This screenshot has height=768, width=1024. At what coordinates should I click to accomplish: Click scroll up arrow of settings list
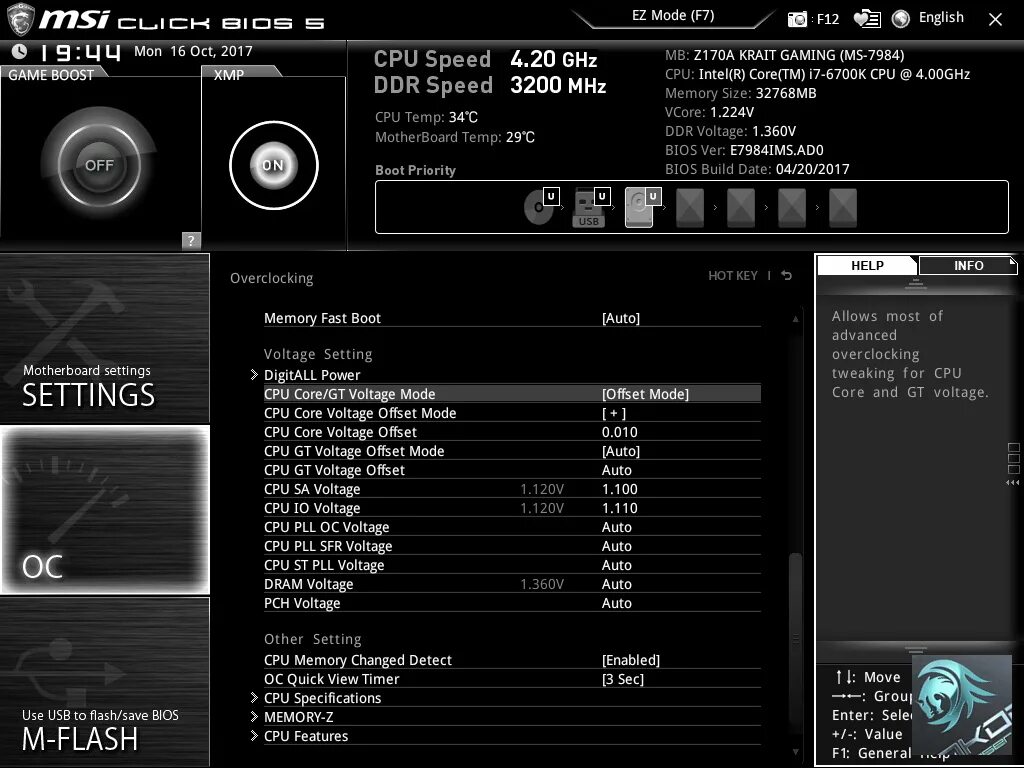(x=795, y=319)
